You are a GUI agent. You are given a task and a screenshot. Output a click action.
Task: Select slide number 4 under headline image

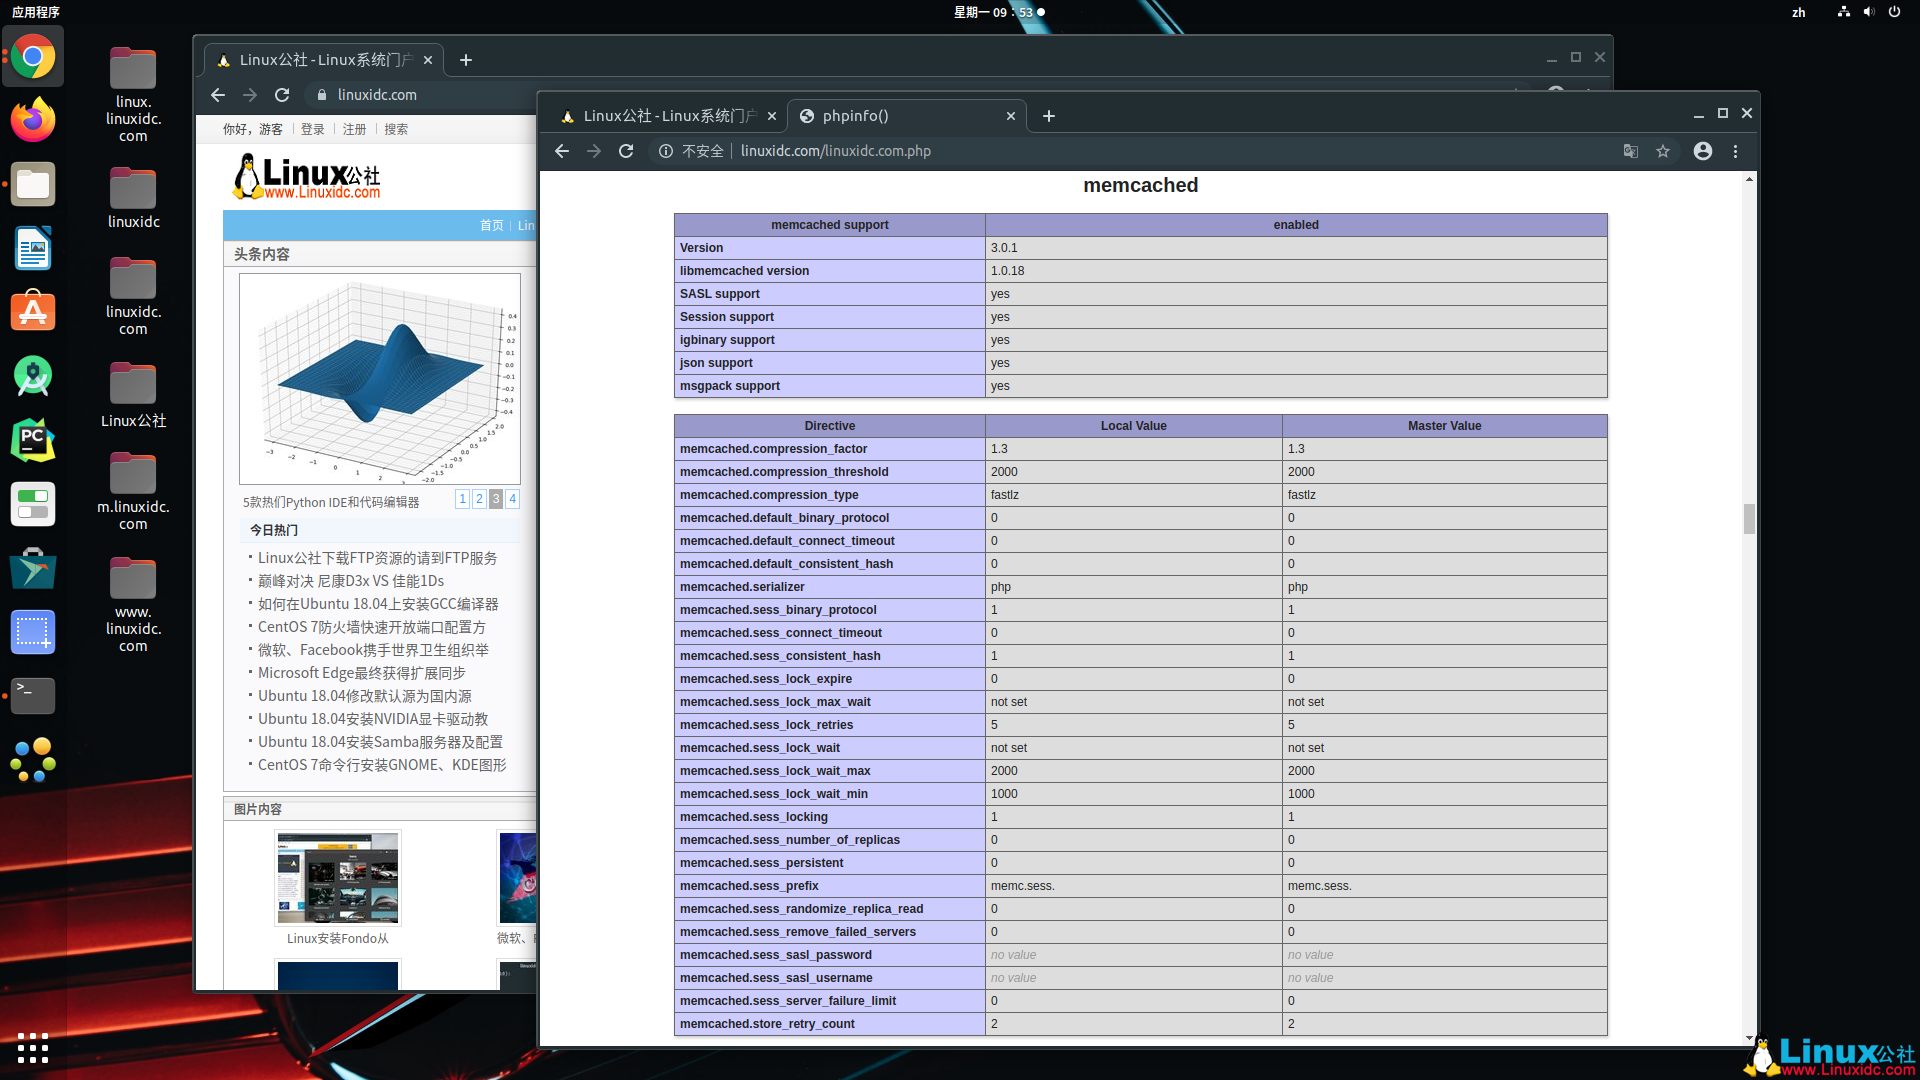(x=512, y=499)
